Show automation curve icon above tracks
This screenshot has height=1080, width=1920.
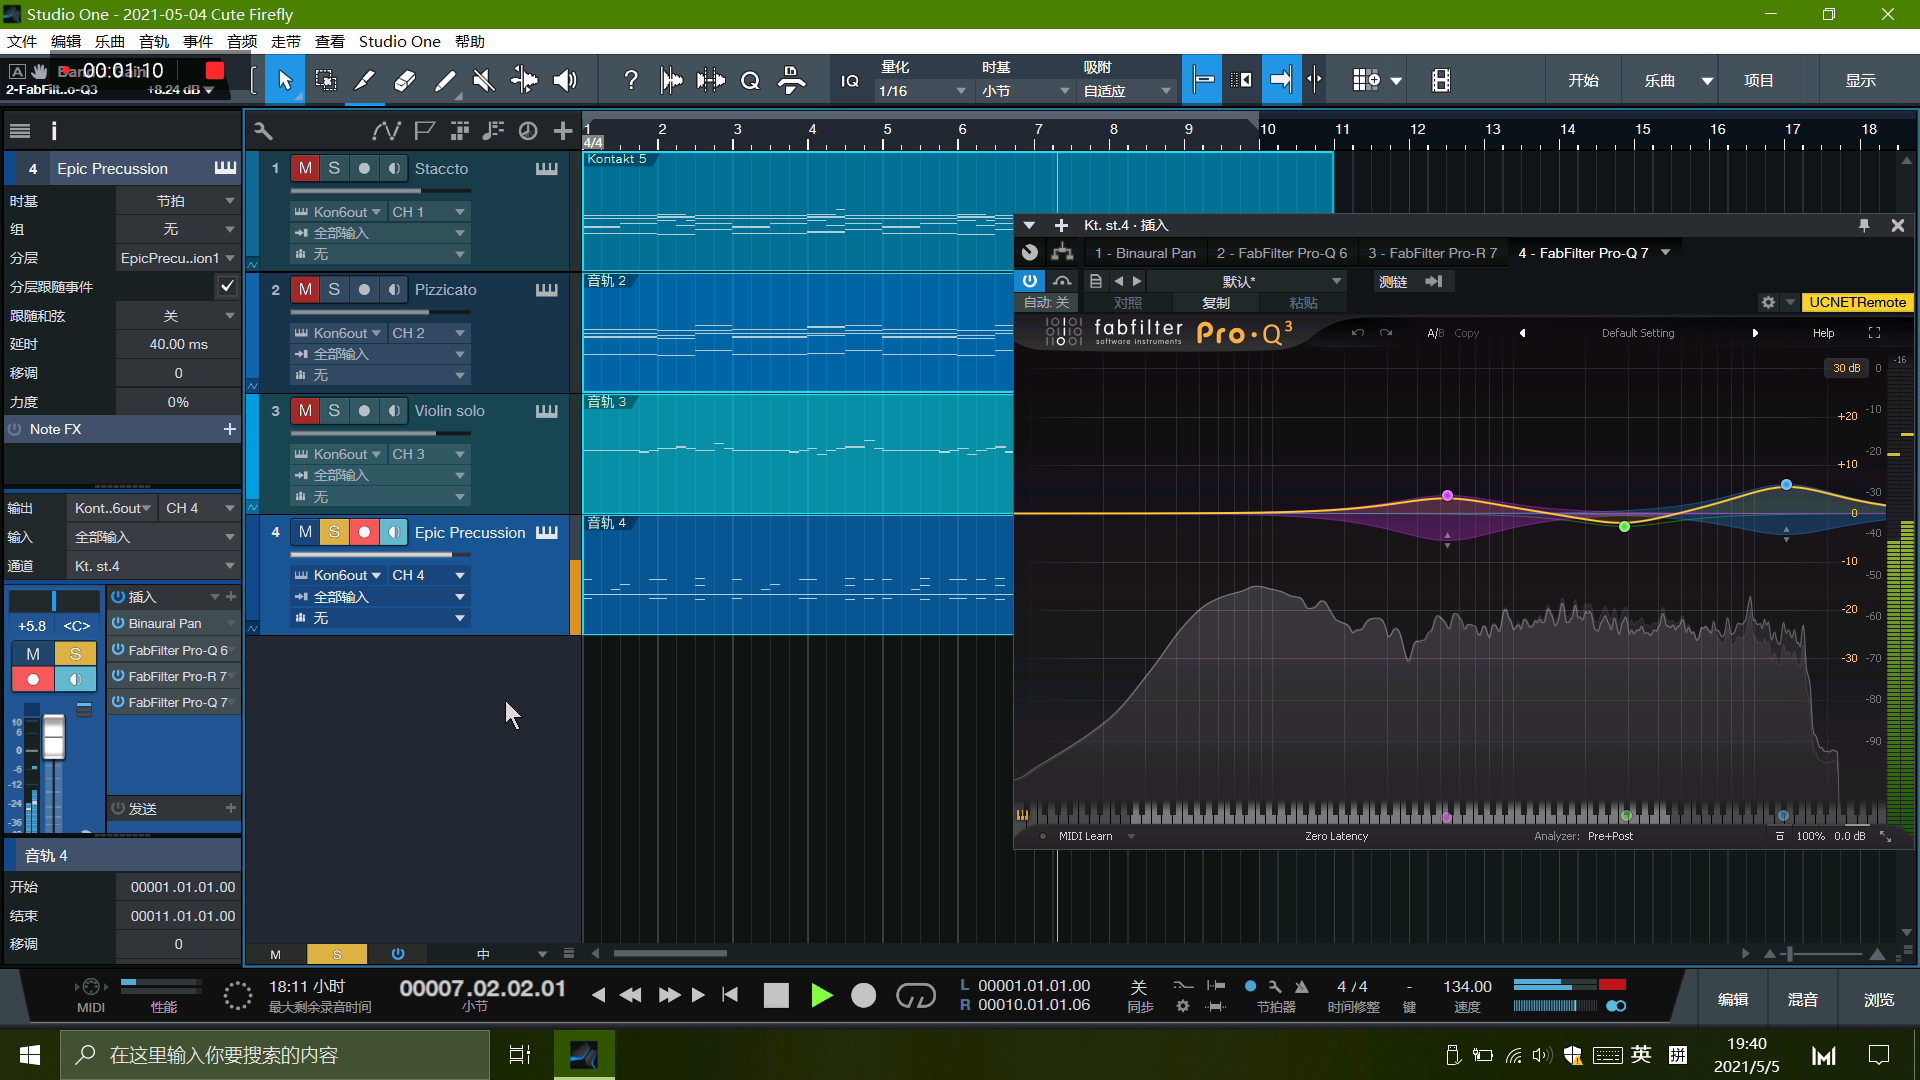pyautogui.click(x=386, y=131)
